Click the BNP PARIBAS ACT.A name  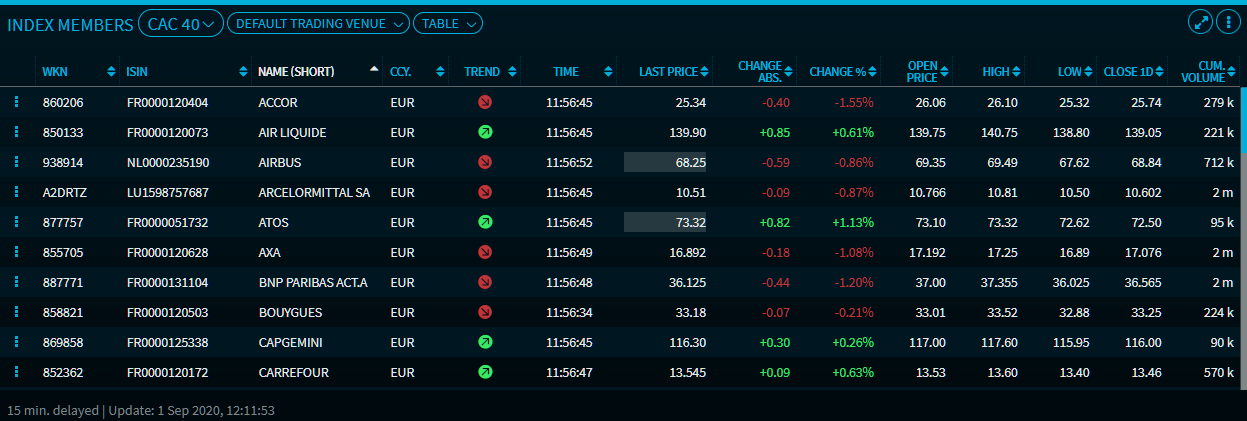tap(312, 282)
